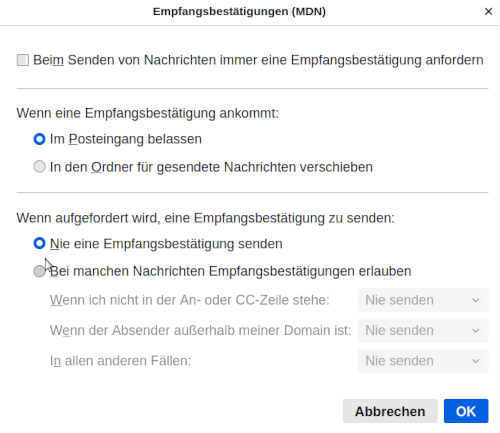Click the 'Nie eine Empfangsbestätigung senden' label

click(166, 244)
